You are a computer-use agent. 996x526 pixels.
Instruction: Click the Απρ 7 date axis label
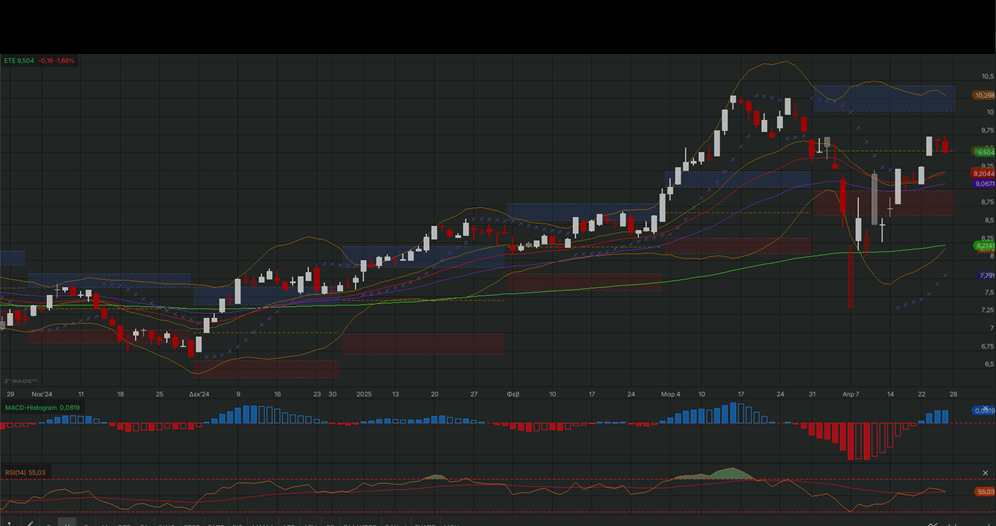[x=851, y=394]
